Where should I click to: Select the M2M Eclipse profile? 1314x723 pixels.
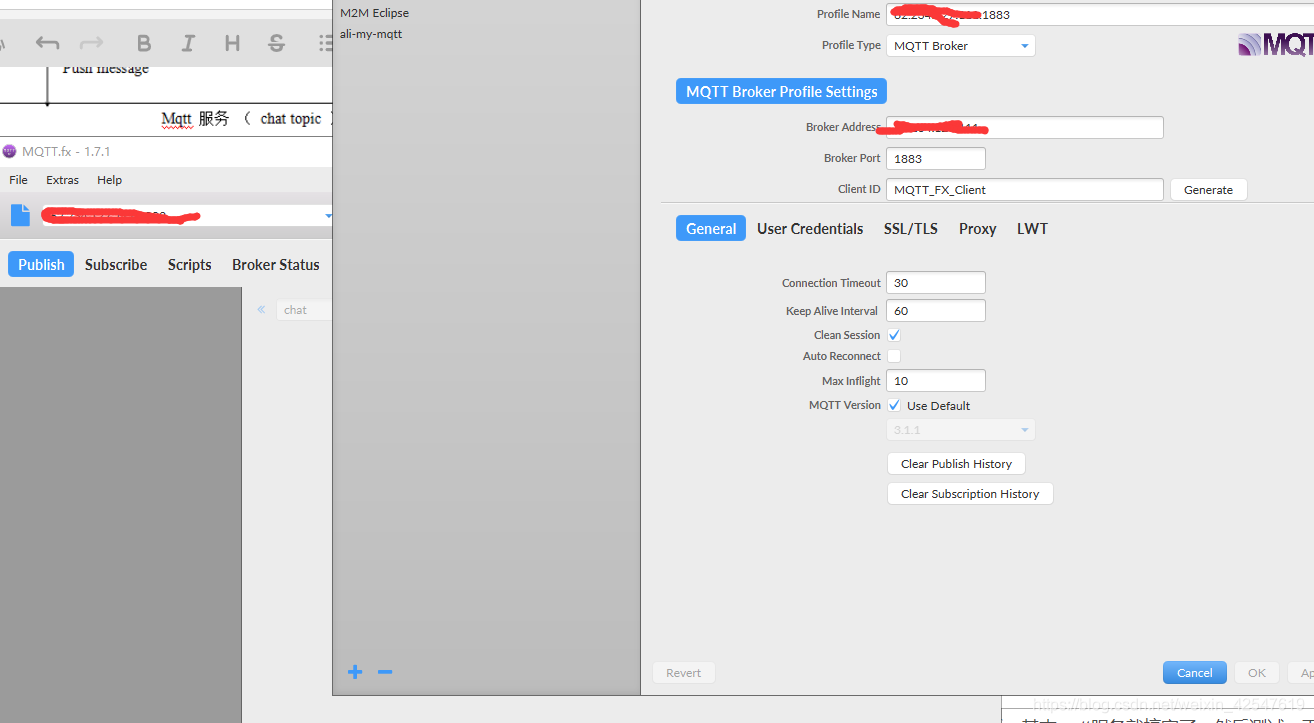(374, 13)
